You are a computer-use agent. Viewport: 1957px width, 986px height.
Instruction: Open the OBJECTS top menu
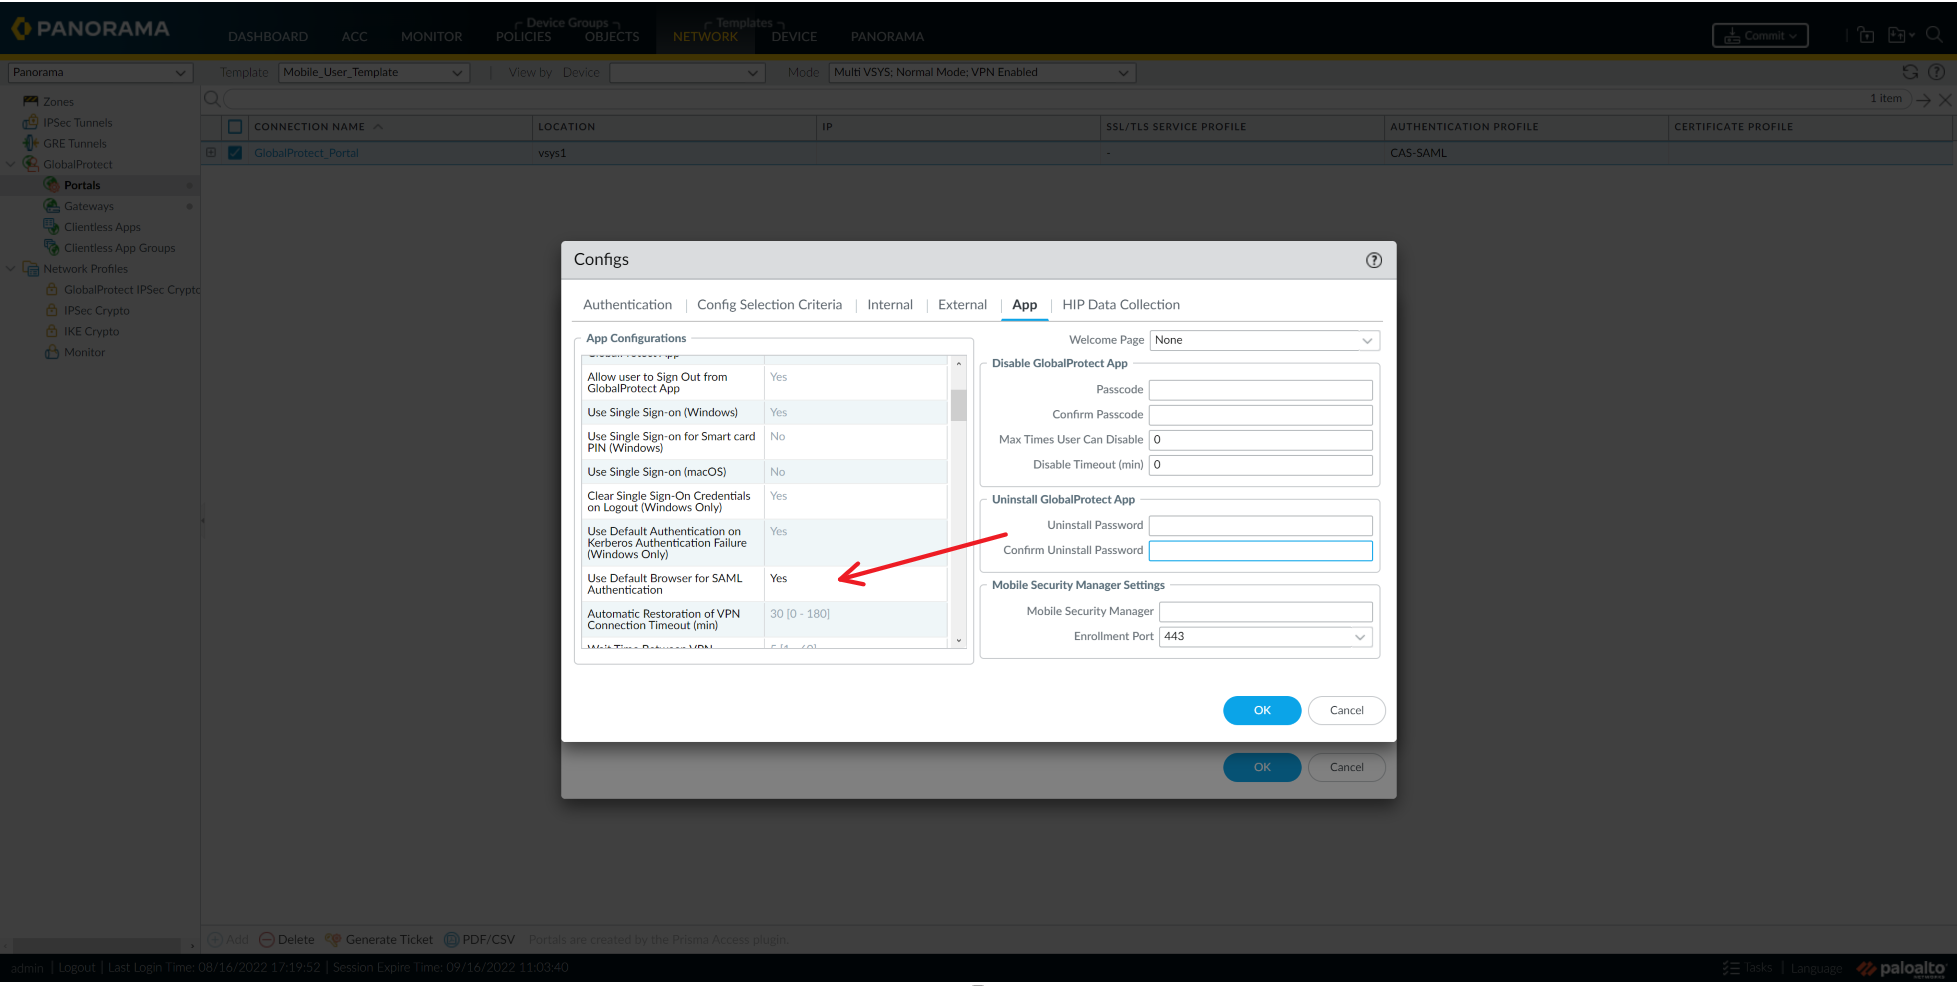[612, 37]
